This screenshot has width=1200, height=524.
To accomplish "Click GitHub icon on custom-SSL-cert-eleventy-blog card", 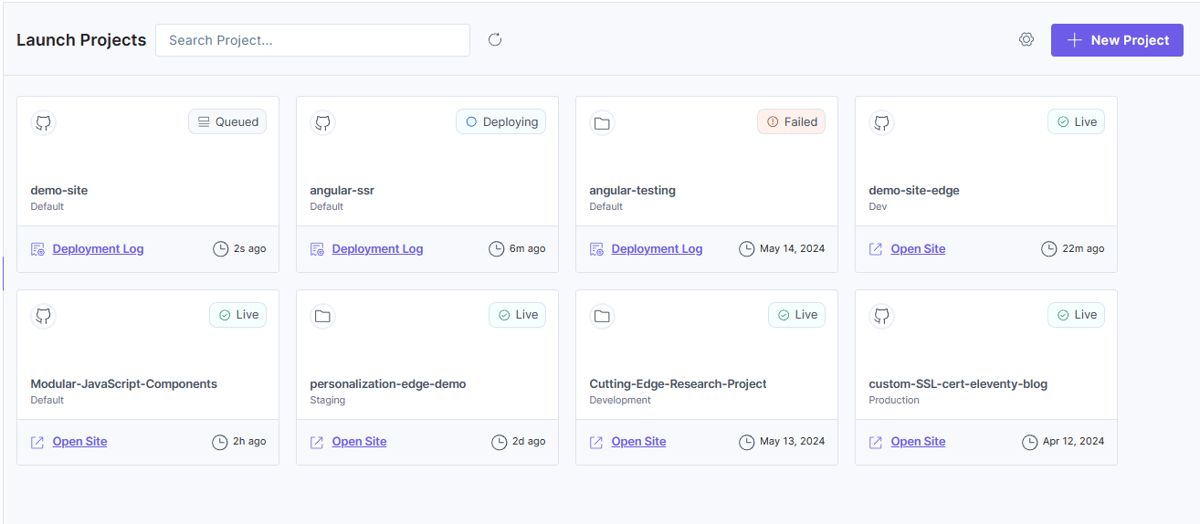I will 881,316.
